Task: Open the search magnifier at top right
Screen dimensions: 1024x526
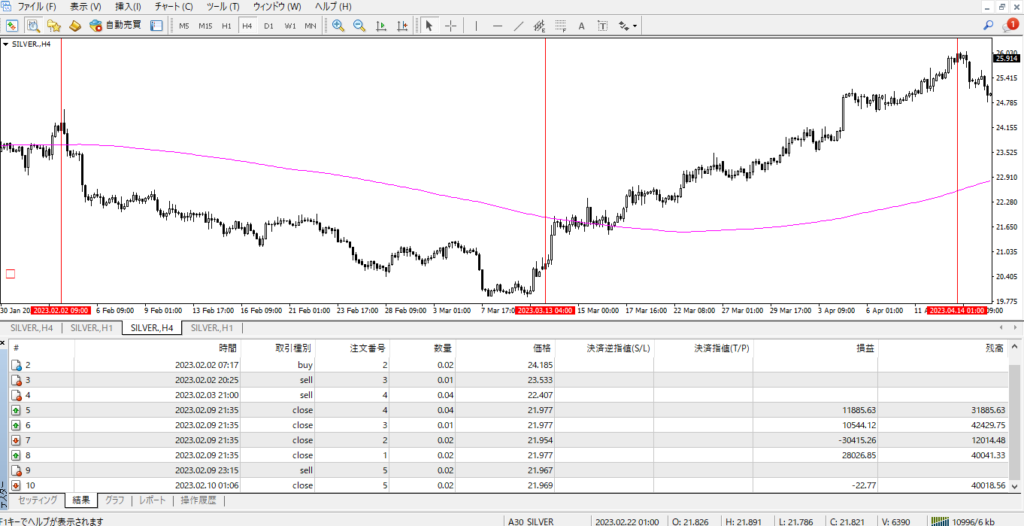Action: pyautogui.click(x=988, y=25)
